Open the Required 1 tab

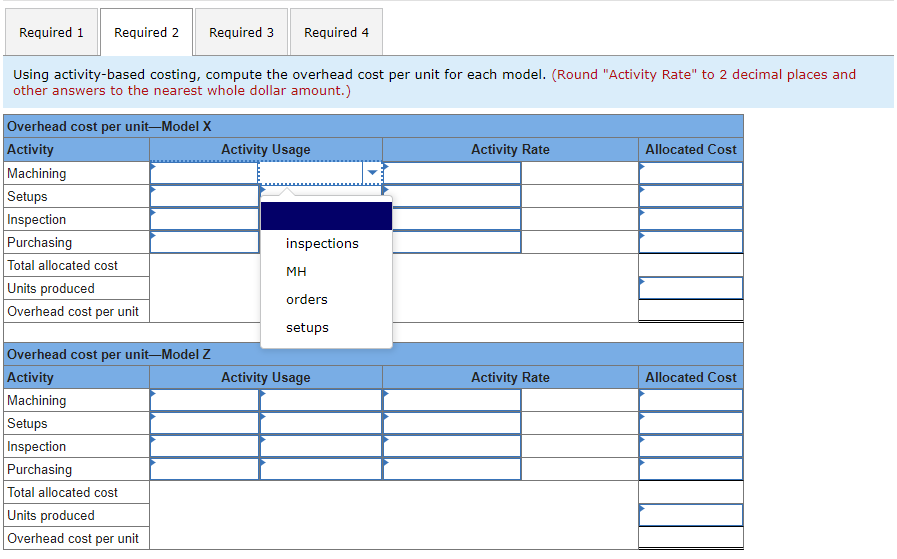[x=51, y=32]
